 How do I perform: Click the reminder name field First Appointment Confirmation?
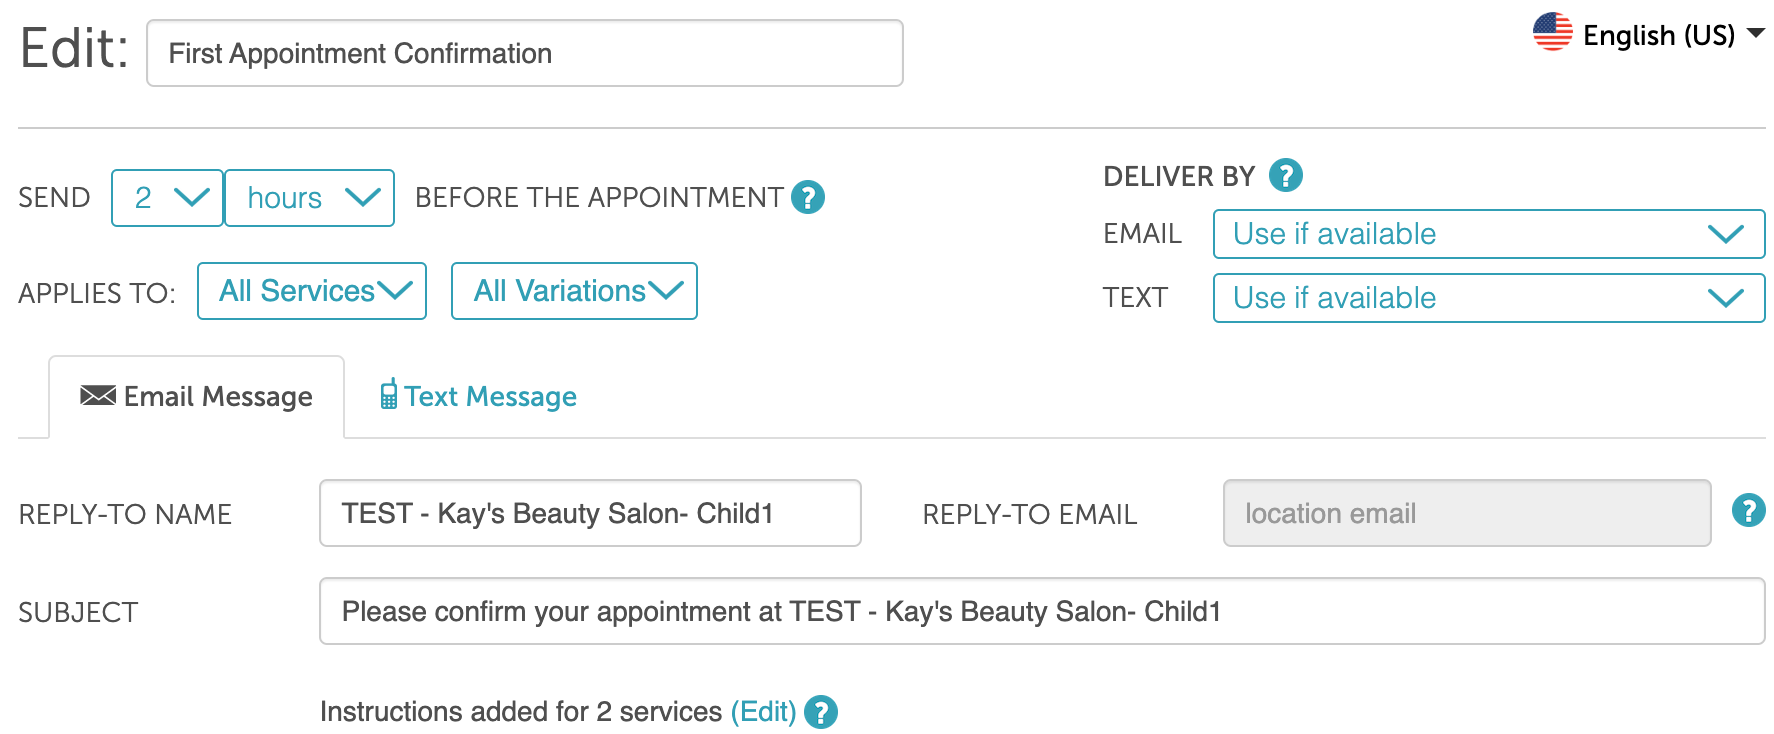point(525,53)
